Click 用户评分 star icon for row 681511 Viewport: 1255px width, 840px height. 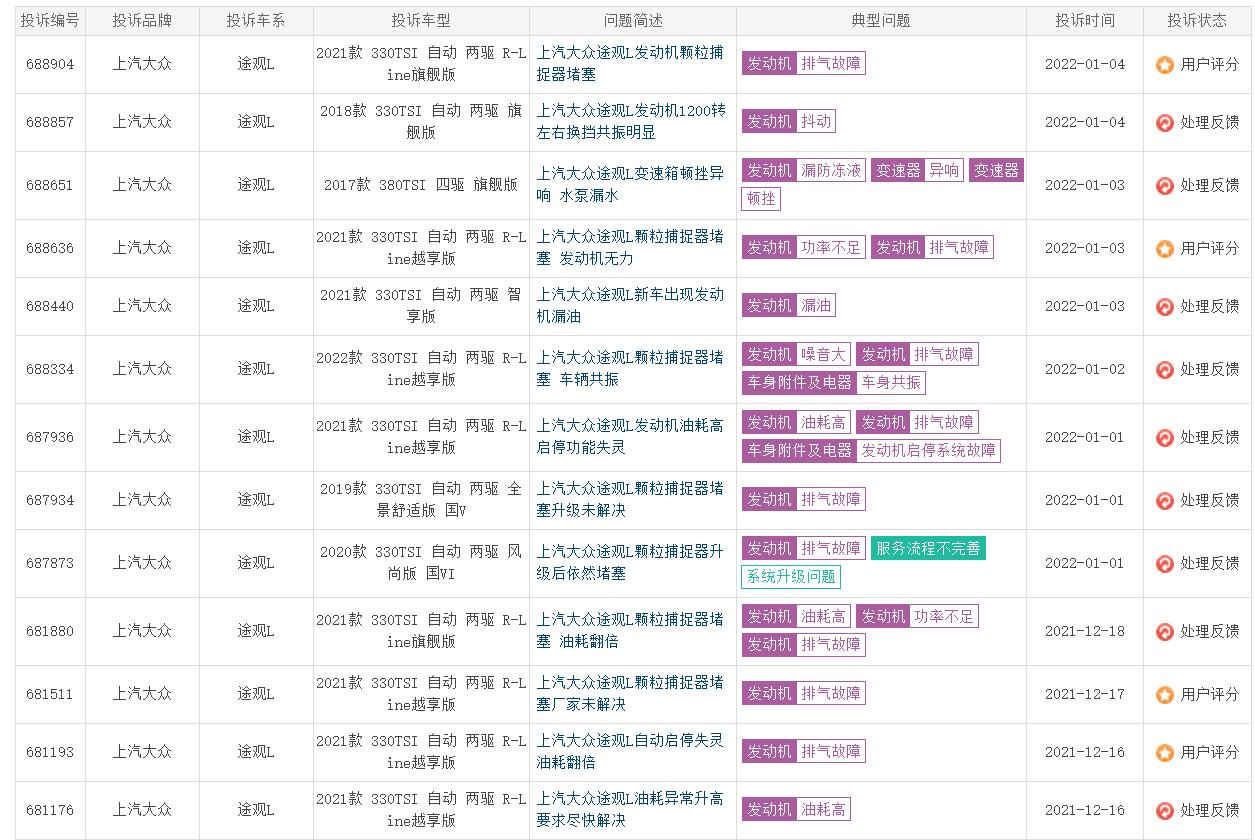tap(1164, 694)
